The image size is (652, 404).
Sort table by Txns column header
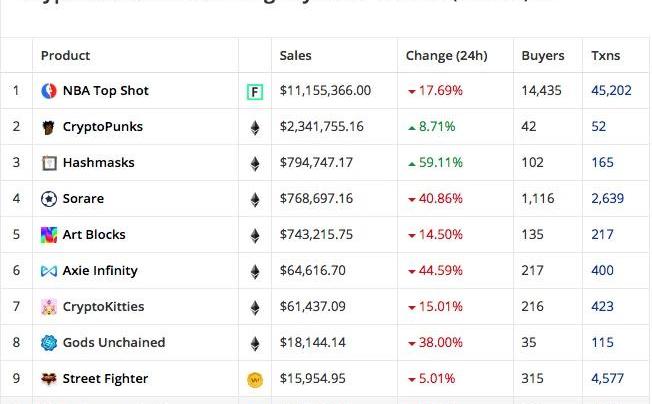tap(605, 56)
